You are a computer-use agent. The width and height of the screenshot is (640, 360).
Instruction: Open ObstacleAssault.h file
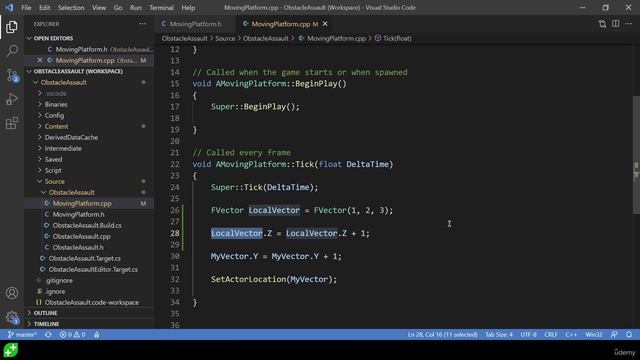[90, 248]
